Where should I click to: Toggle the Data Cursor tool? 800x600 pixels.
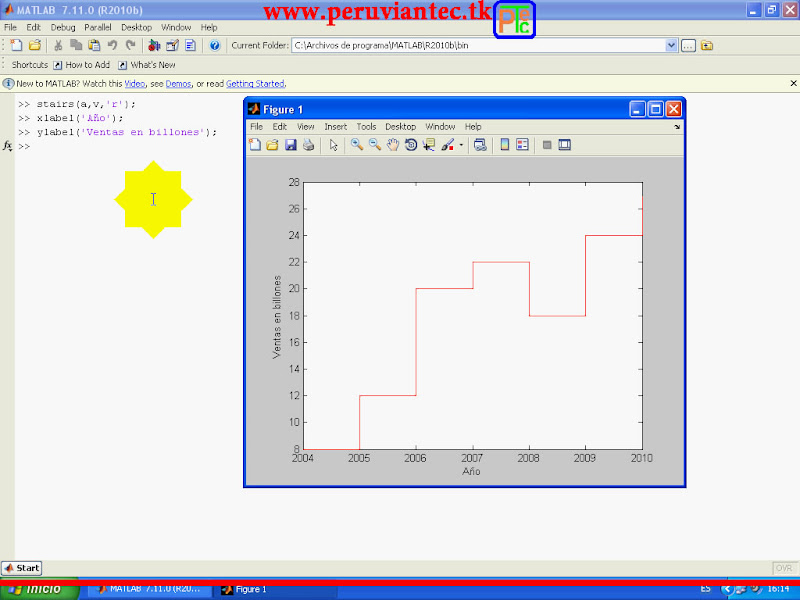pyautogui.click(x=429, y=145)
